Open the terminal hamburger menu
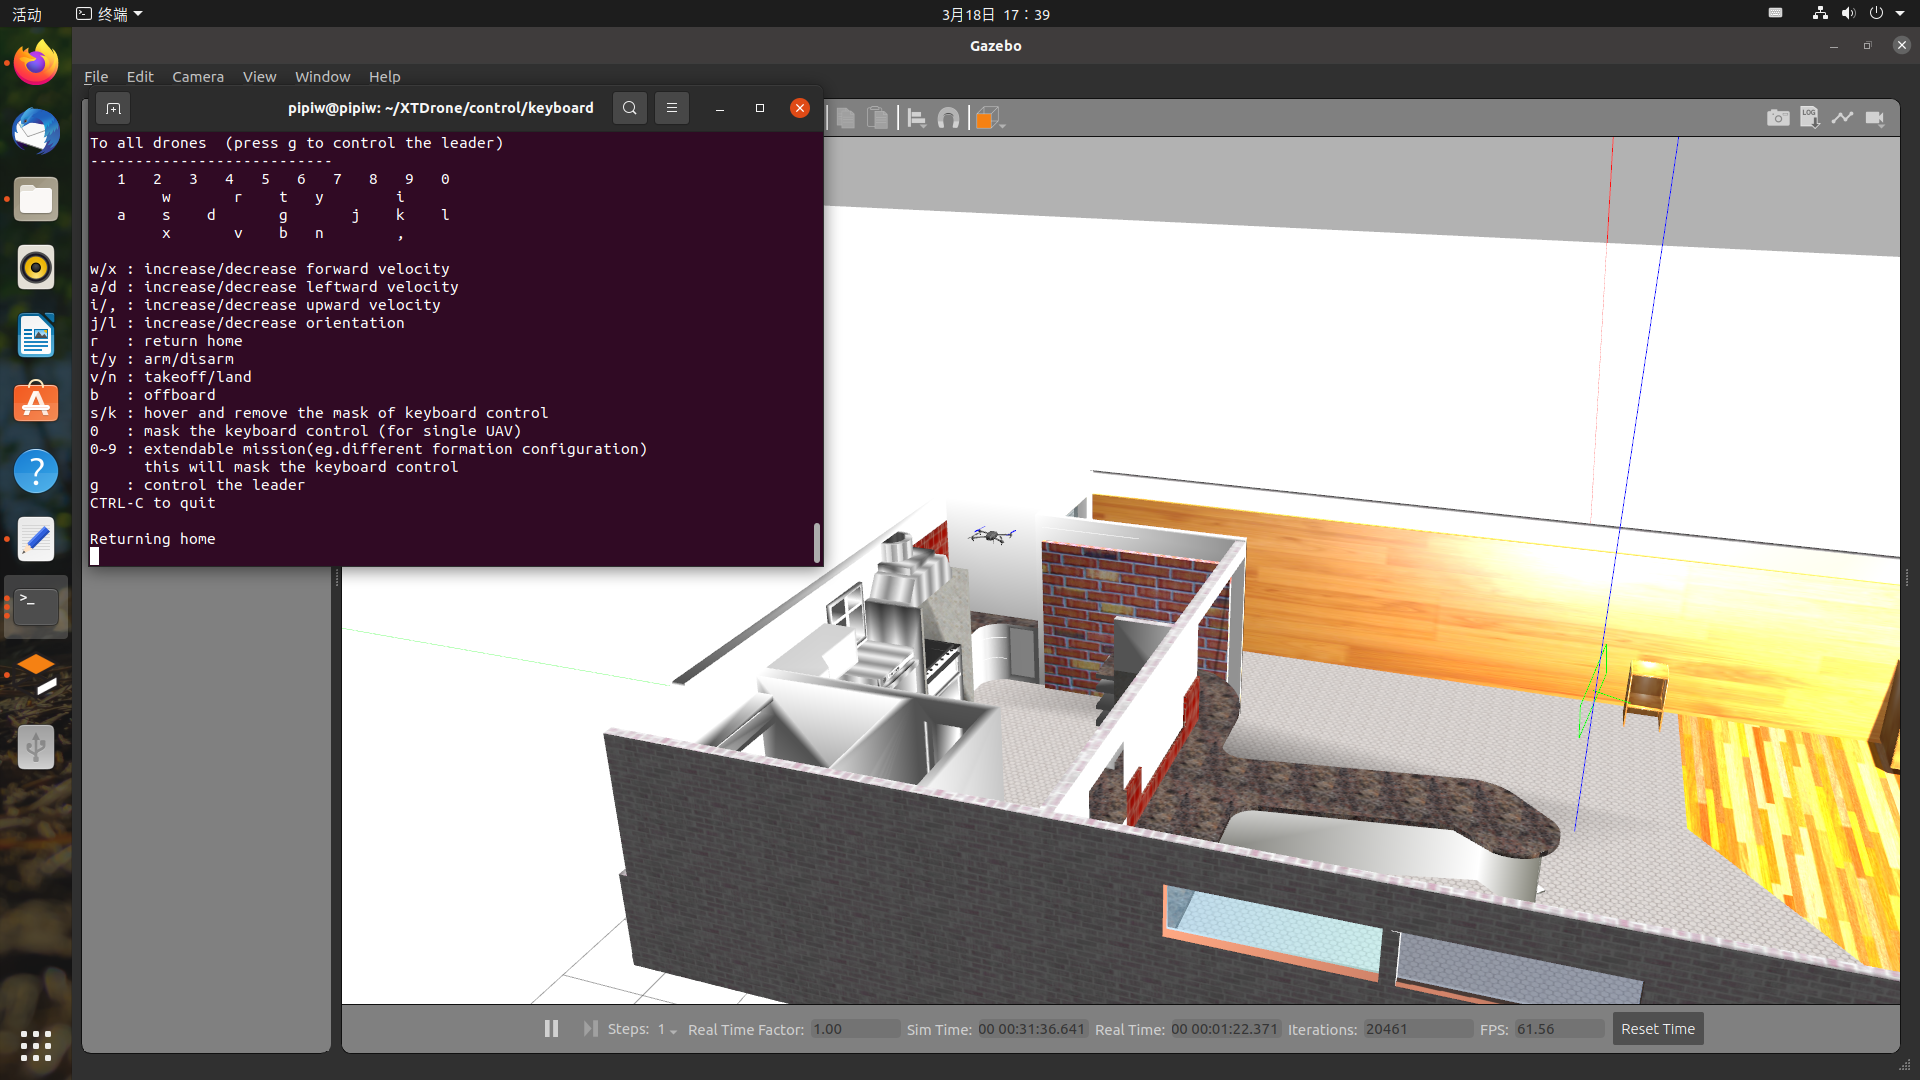 point(672,108)
